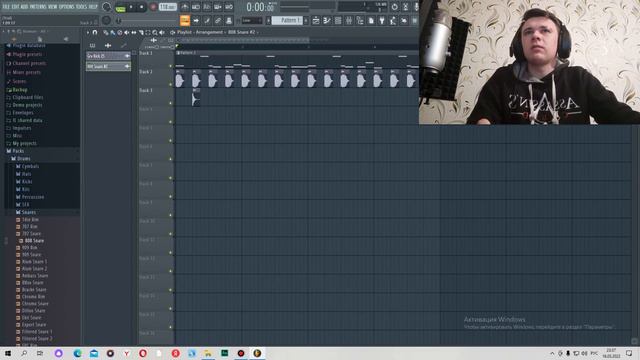The height and width of the screenshot is (360, 640).
Task: Open the Playlist view icon
Action: tap(316, 20)
